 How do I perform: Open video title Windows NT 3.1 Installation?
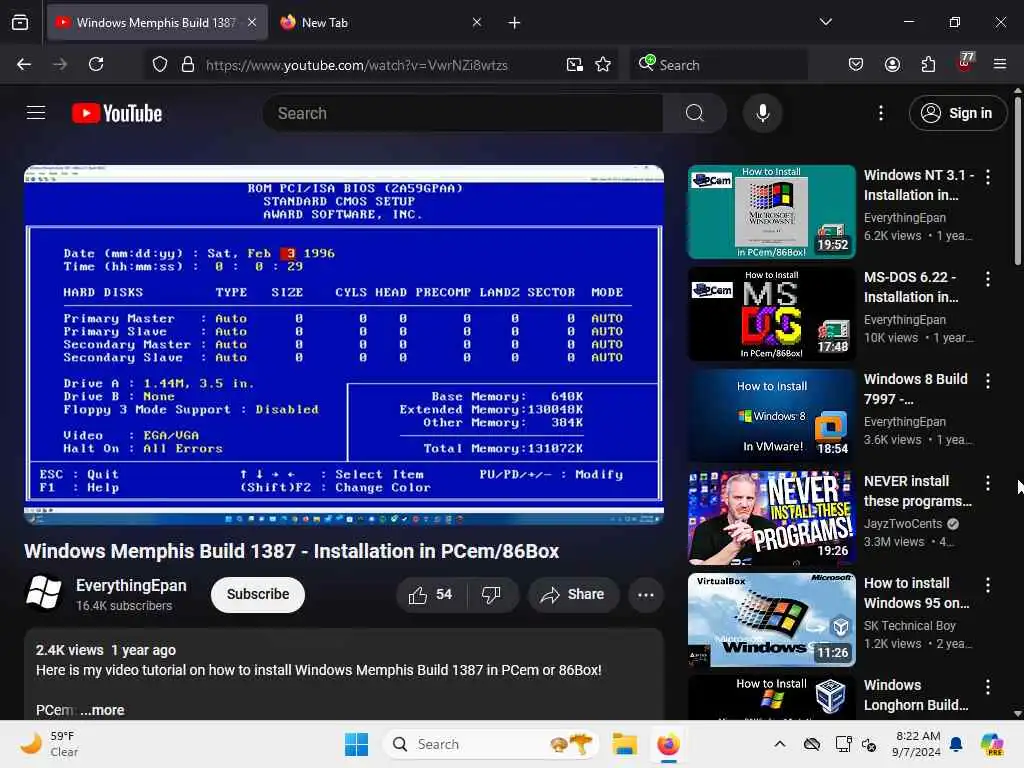click(919, 185)
